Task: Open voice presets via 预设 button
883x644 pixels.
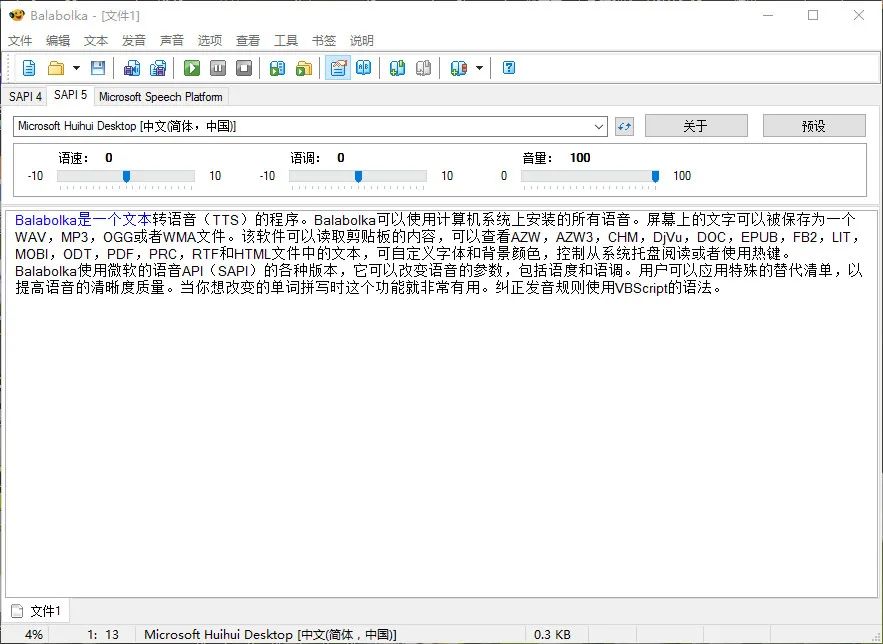Action: pyautogui.click(x=815, y=125)
